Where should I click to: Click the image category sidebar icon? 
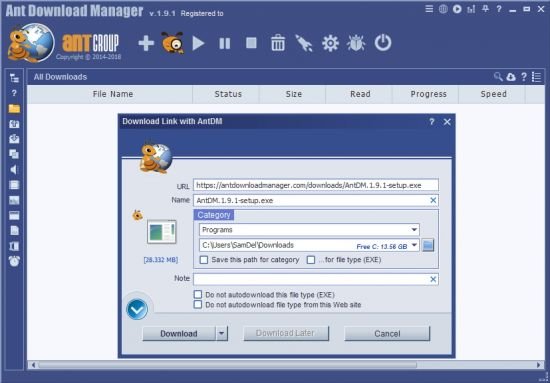(14, 200)
